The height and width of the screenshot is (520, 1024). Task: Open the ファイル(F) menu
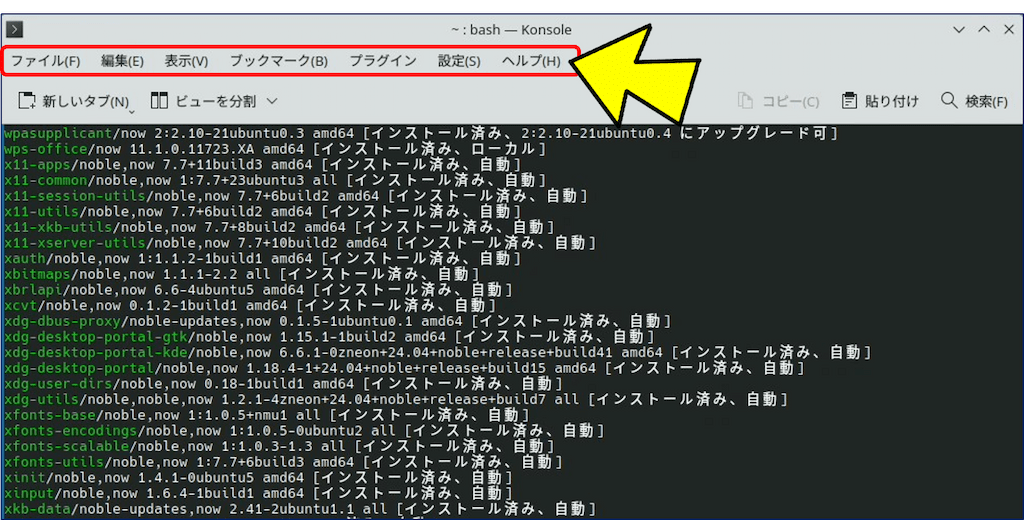click(x=45, y=61)
